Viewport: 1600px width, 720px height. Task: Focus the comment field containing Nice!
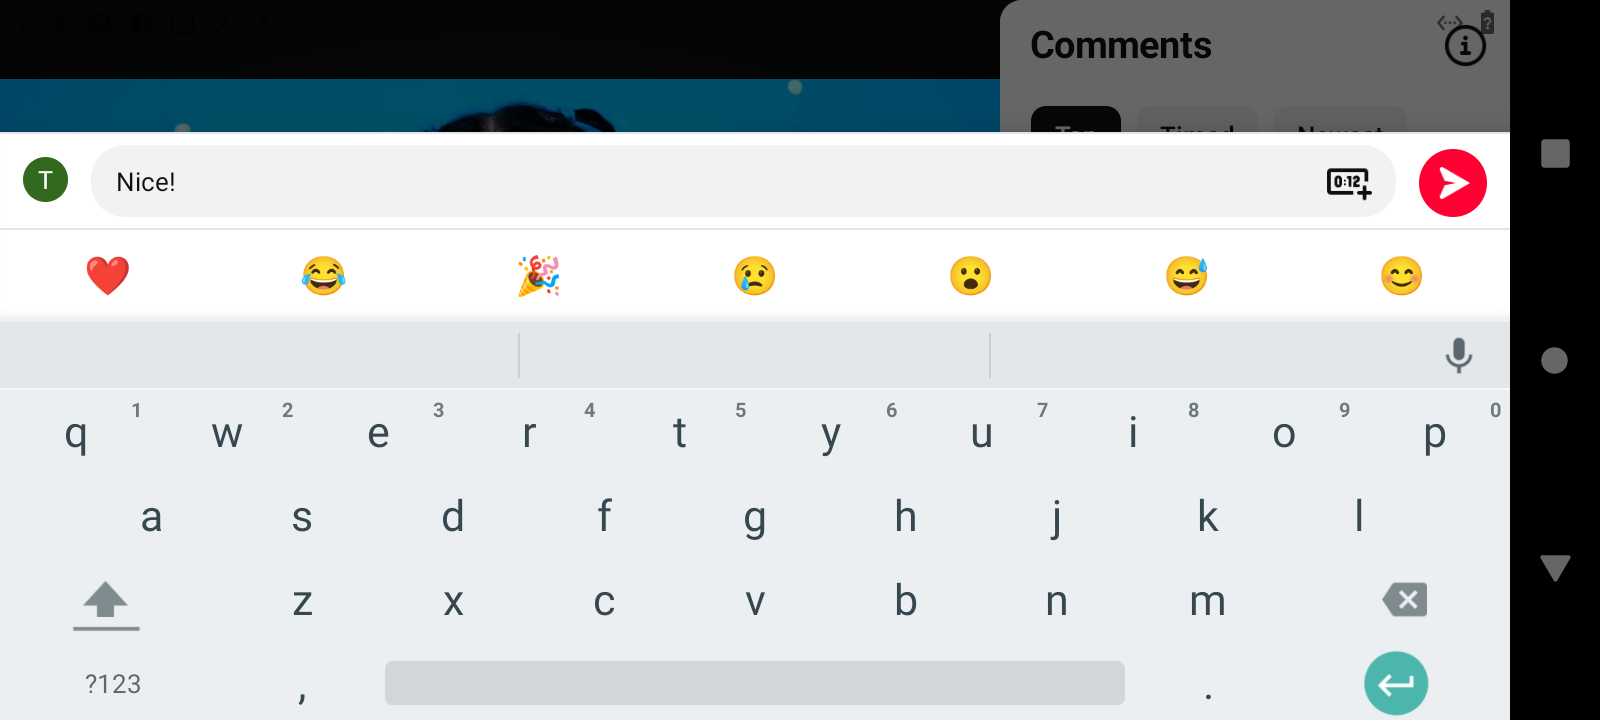click(743, 182)
